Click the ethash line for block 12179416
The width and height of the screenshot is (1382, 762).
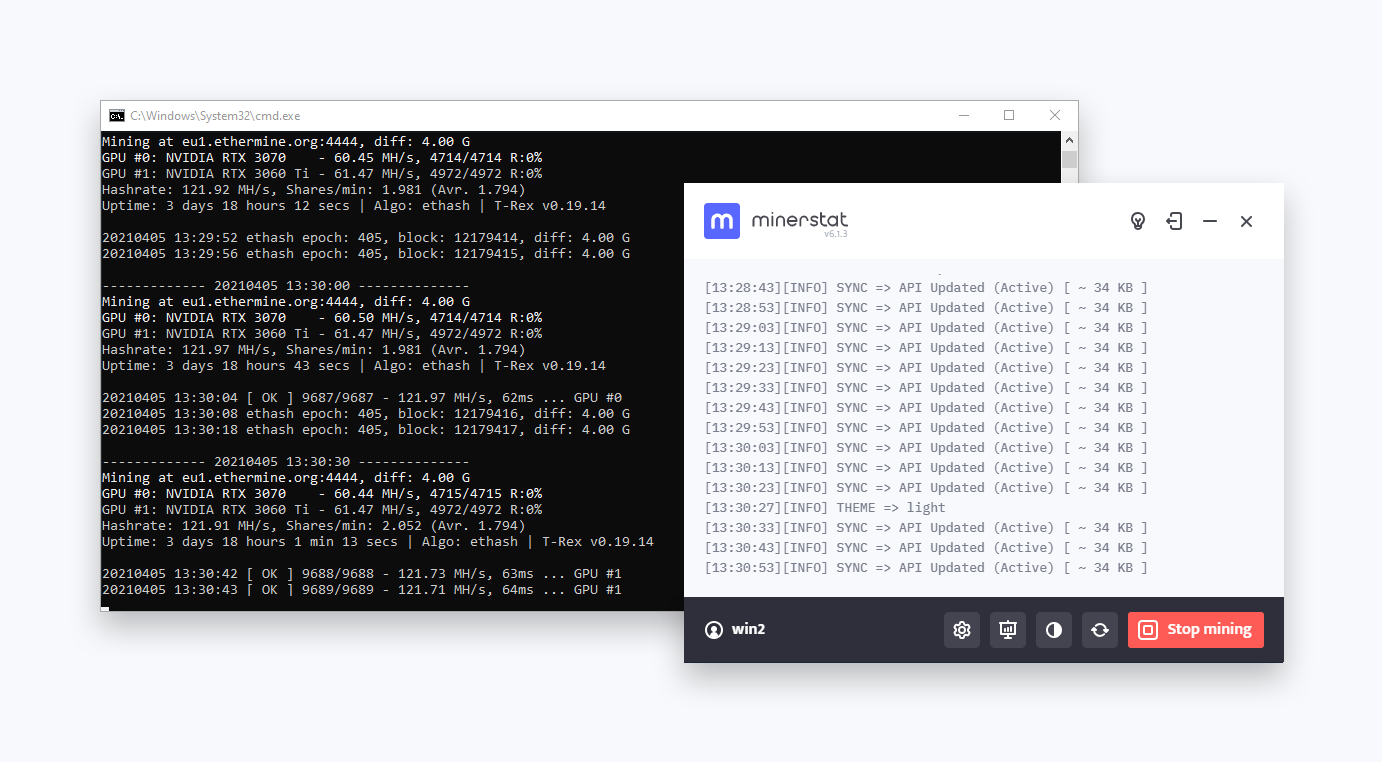[x=366, y=414]
